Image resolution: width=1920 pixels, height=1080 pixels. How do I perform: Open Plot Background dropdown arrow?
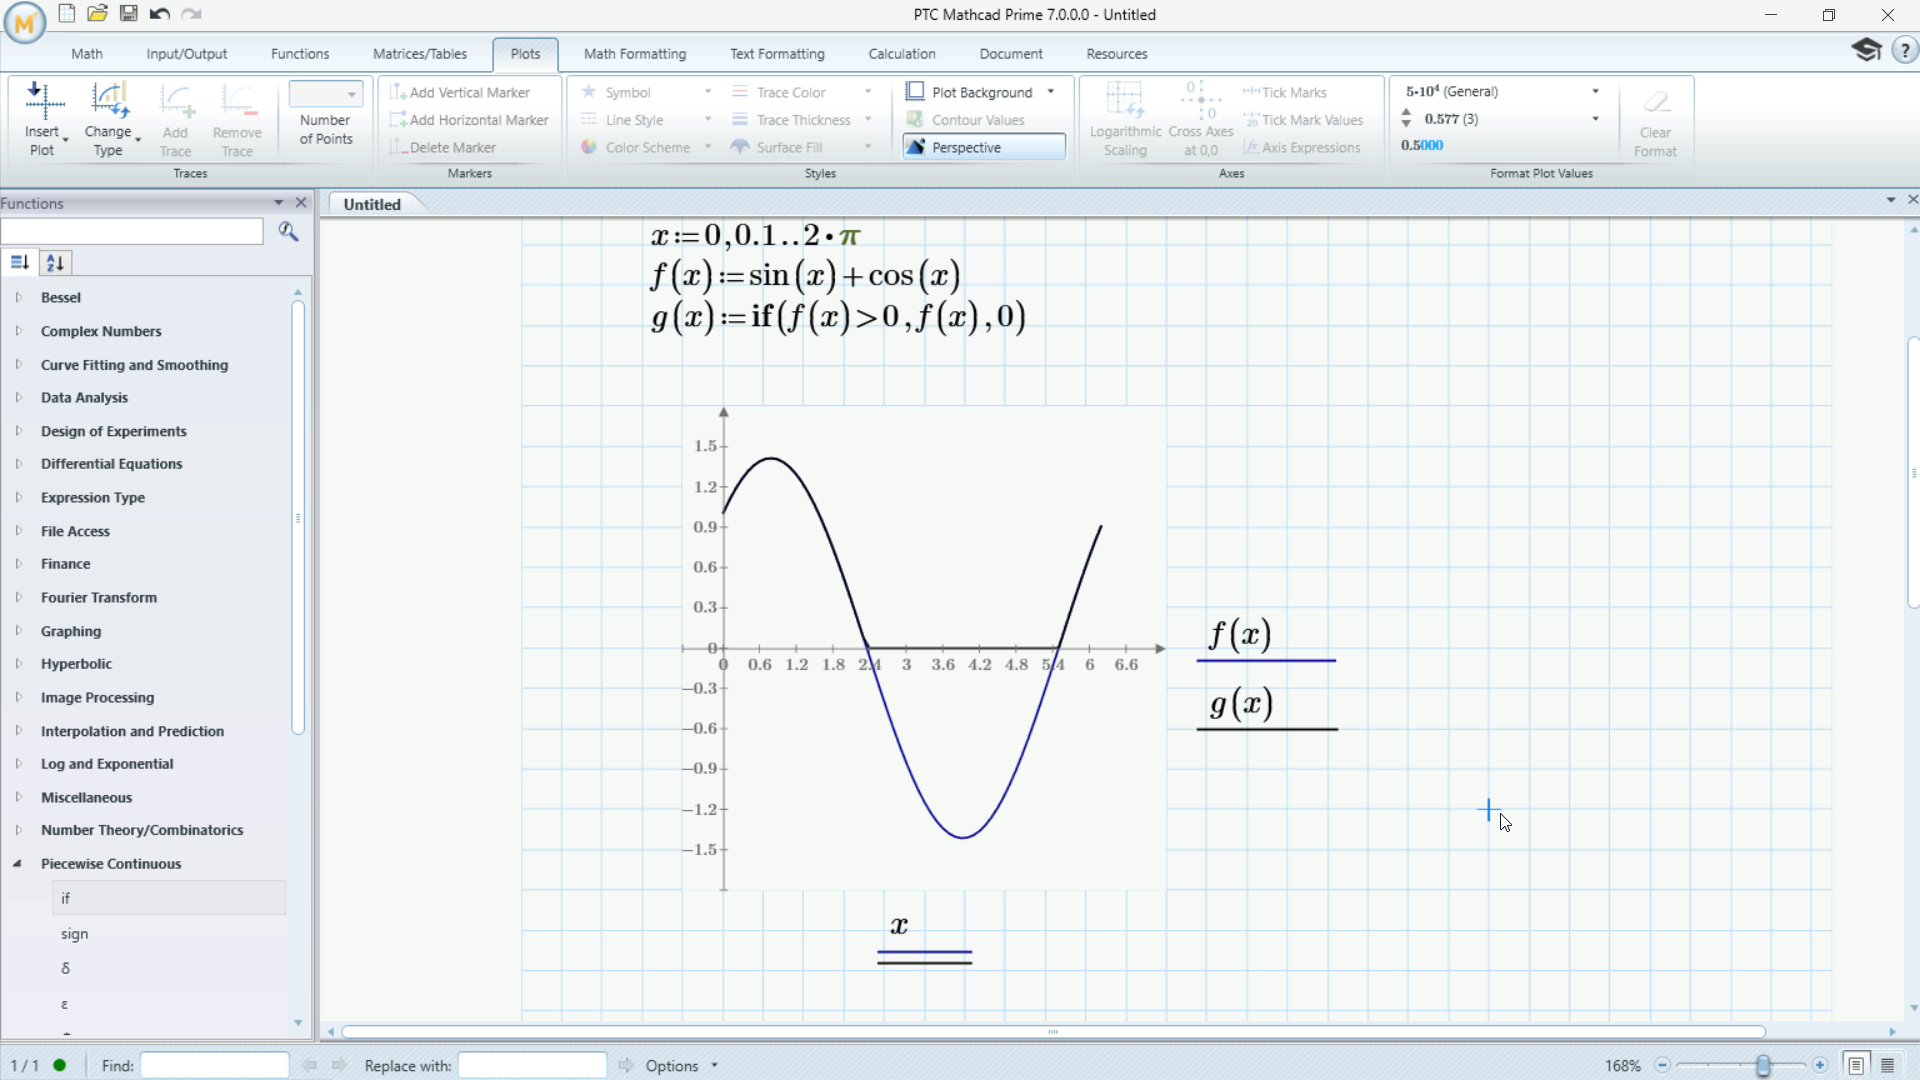coord(1051,92)
